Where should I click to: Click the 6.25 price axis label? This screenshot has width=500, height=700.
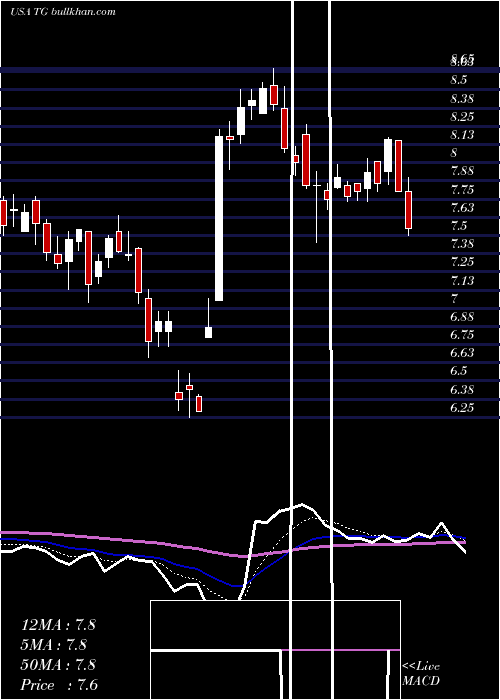click(x=462, y=408)
